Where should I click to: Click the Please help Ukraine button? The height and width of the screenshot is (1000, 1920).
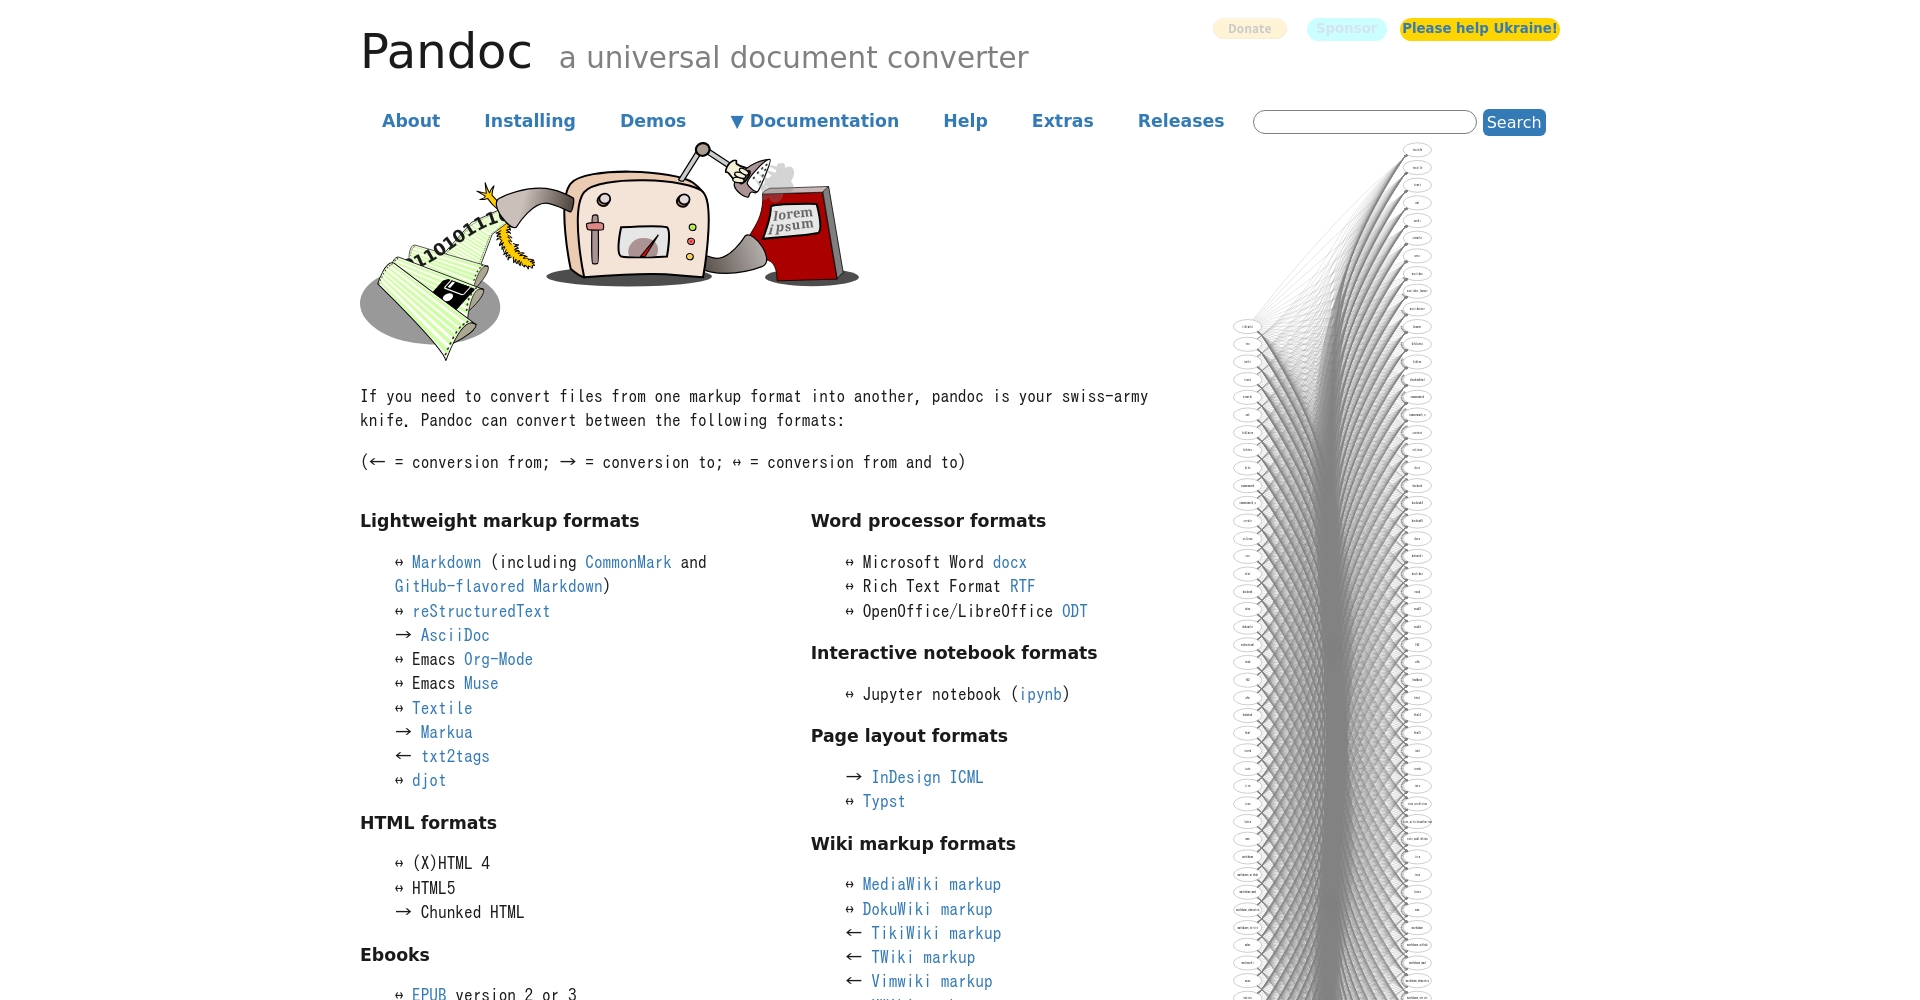[x=1480, y=29]
